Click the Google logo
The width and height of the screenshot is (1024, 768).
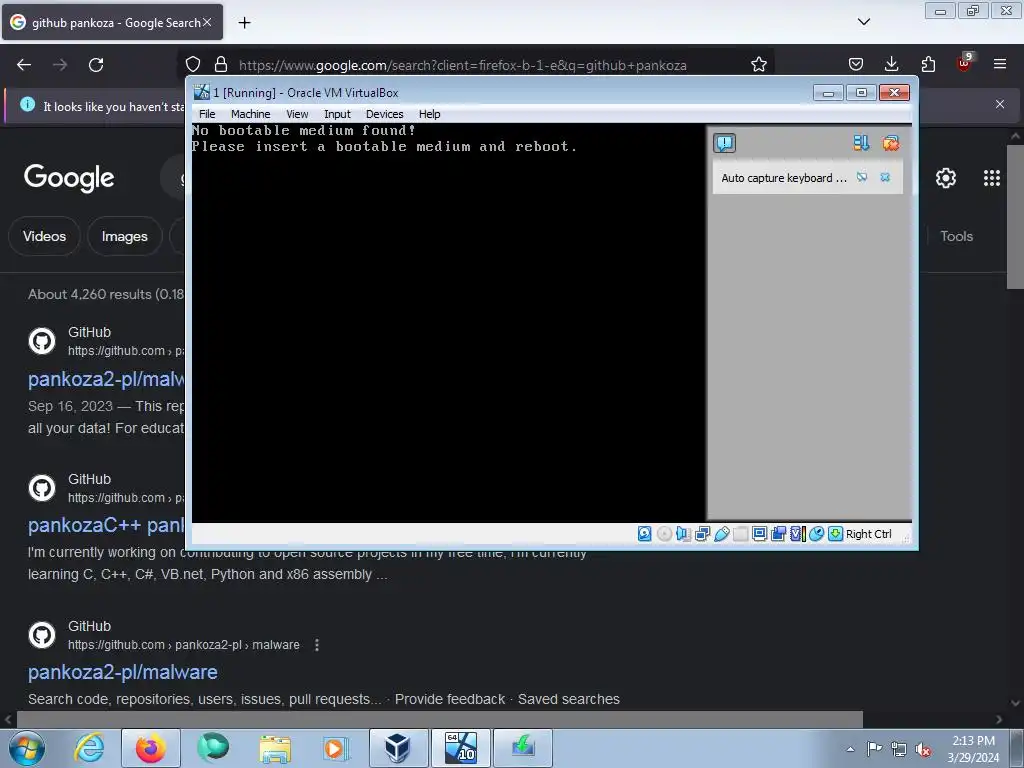click(69, 178)
